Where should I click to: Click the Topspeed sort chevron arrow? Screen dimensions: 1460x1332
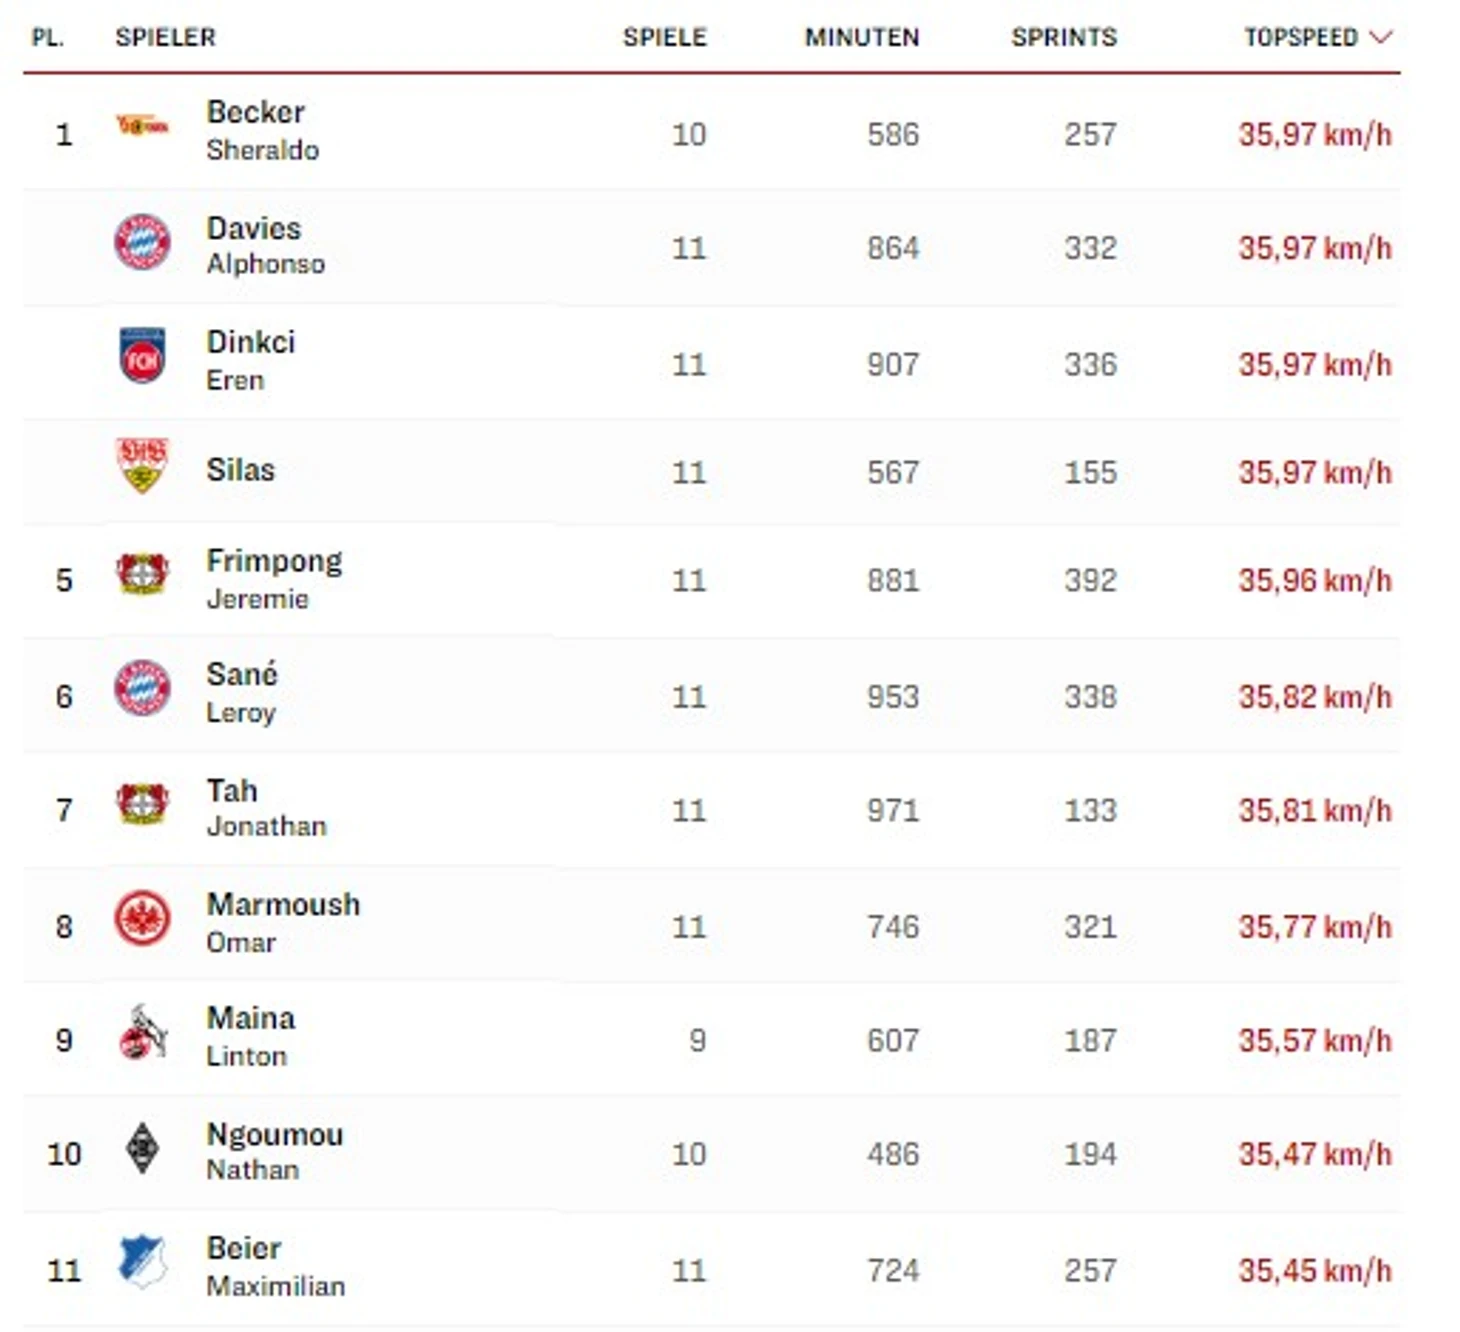[1381, 37]
